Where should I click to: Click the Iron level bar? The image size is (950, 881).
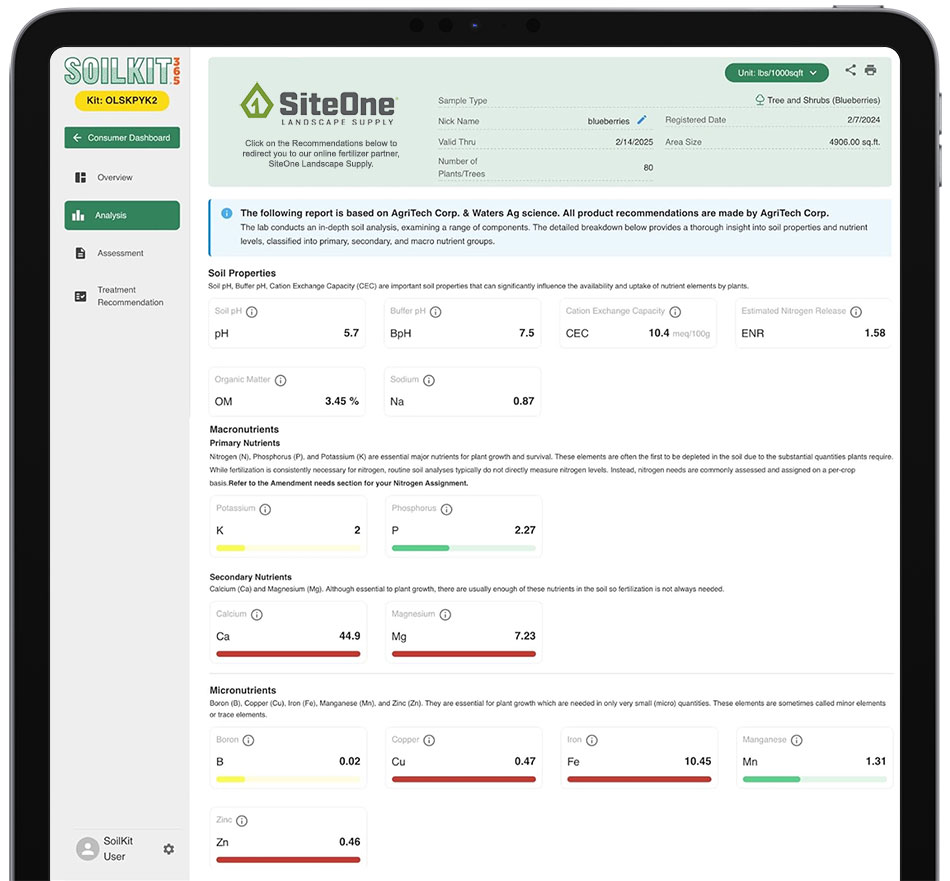coord(639,780)
